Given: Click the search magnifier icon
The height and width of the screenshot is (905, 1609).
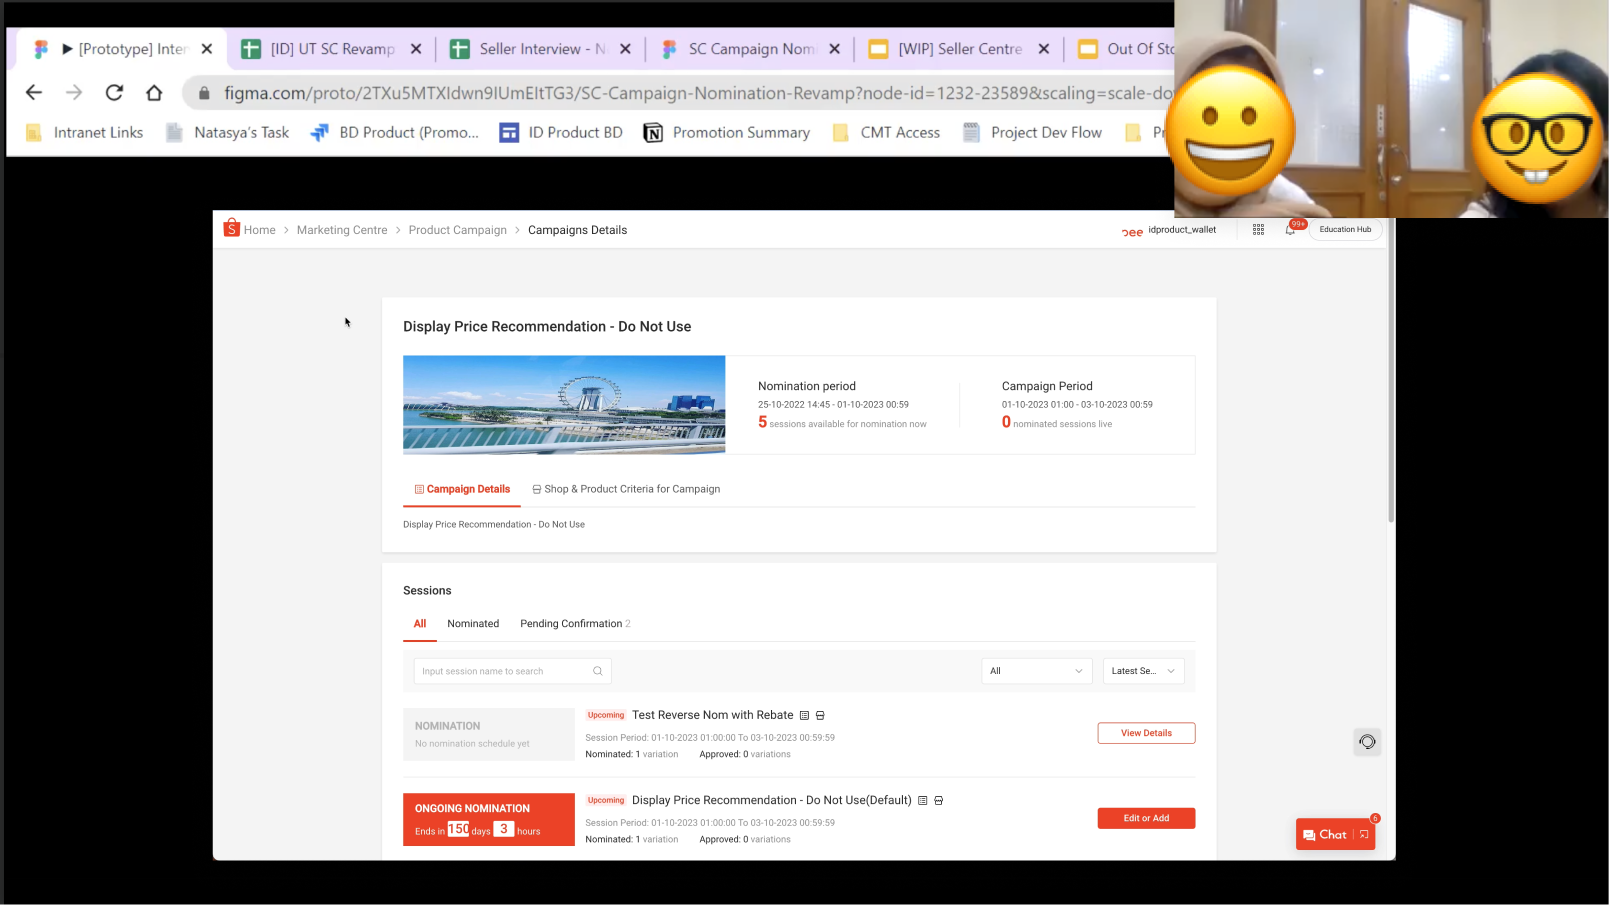Looking at the screenshot, I should pyautogui.click(x=598, y=671).
